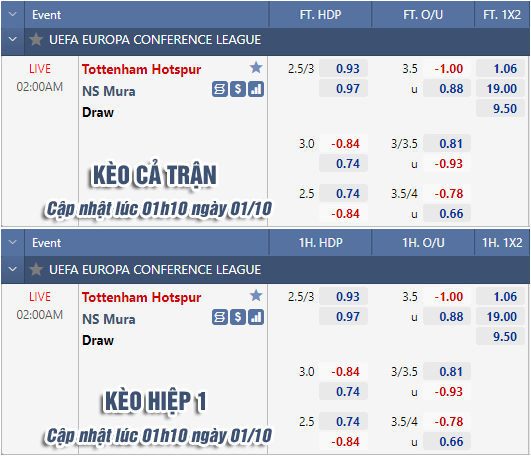Click dollar icon in first-half NS Mura row

point(238,317)
